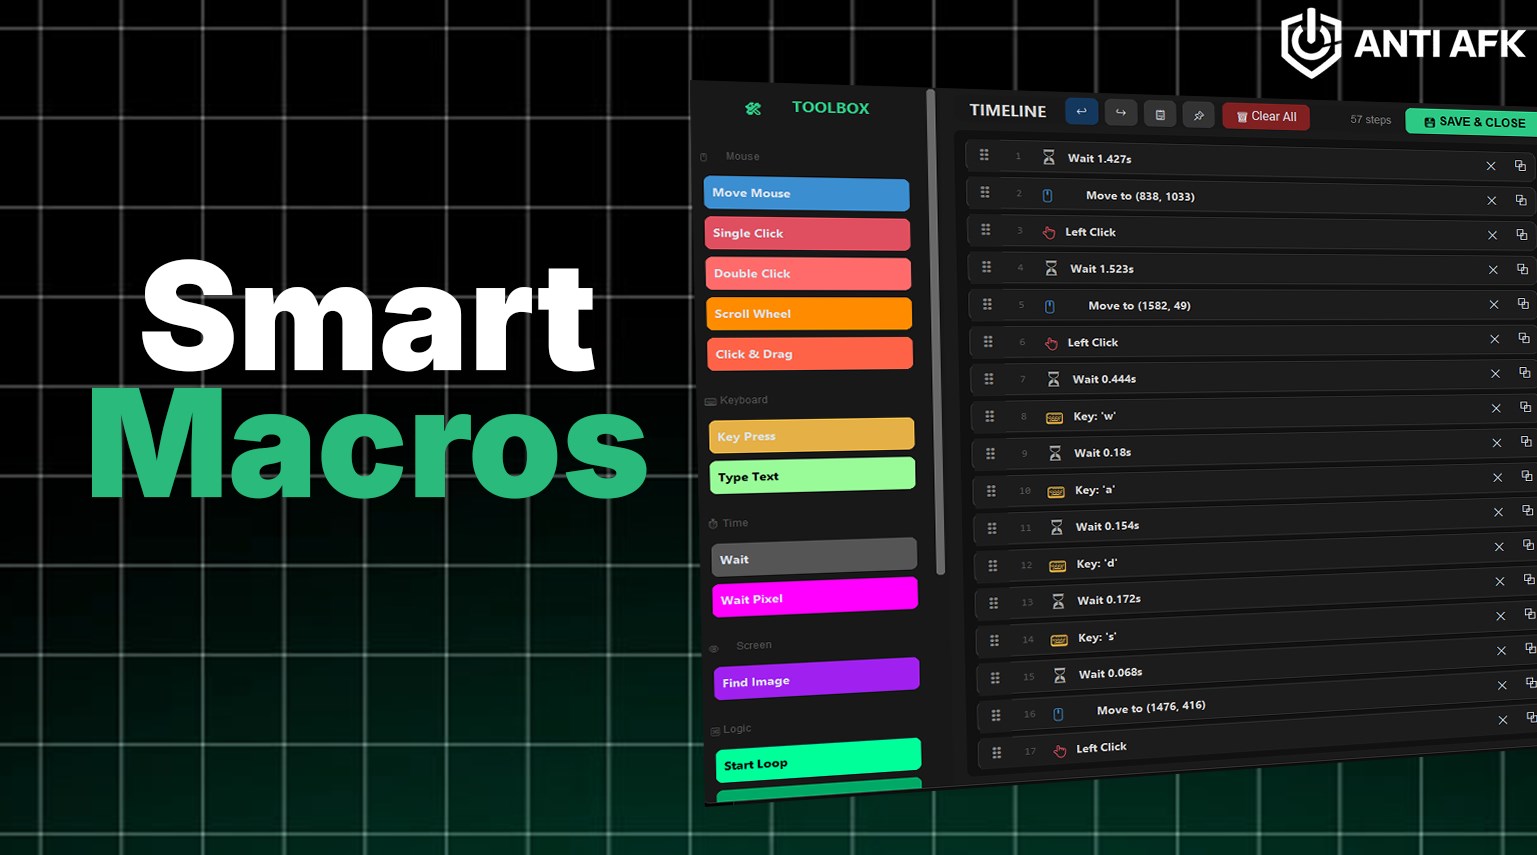Click SAVE & CLOSE button
Image resolution: width=1537 pixels, height=855 pixels.
(x=1473, y=122)
